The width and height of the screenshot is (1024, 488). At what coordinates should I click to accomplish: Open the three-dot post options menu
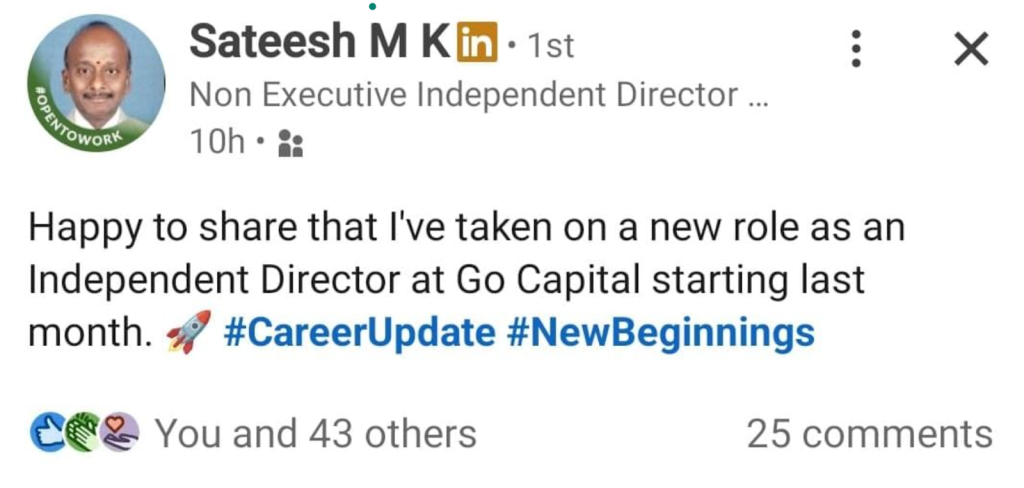[x=855, y=49]
